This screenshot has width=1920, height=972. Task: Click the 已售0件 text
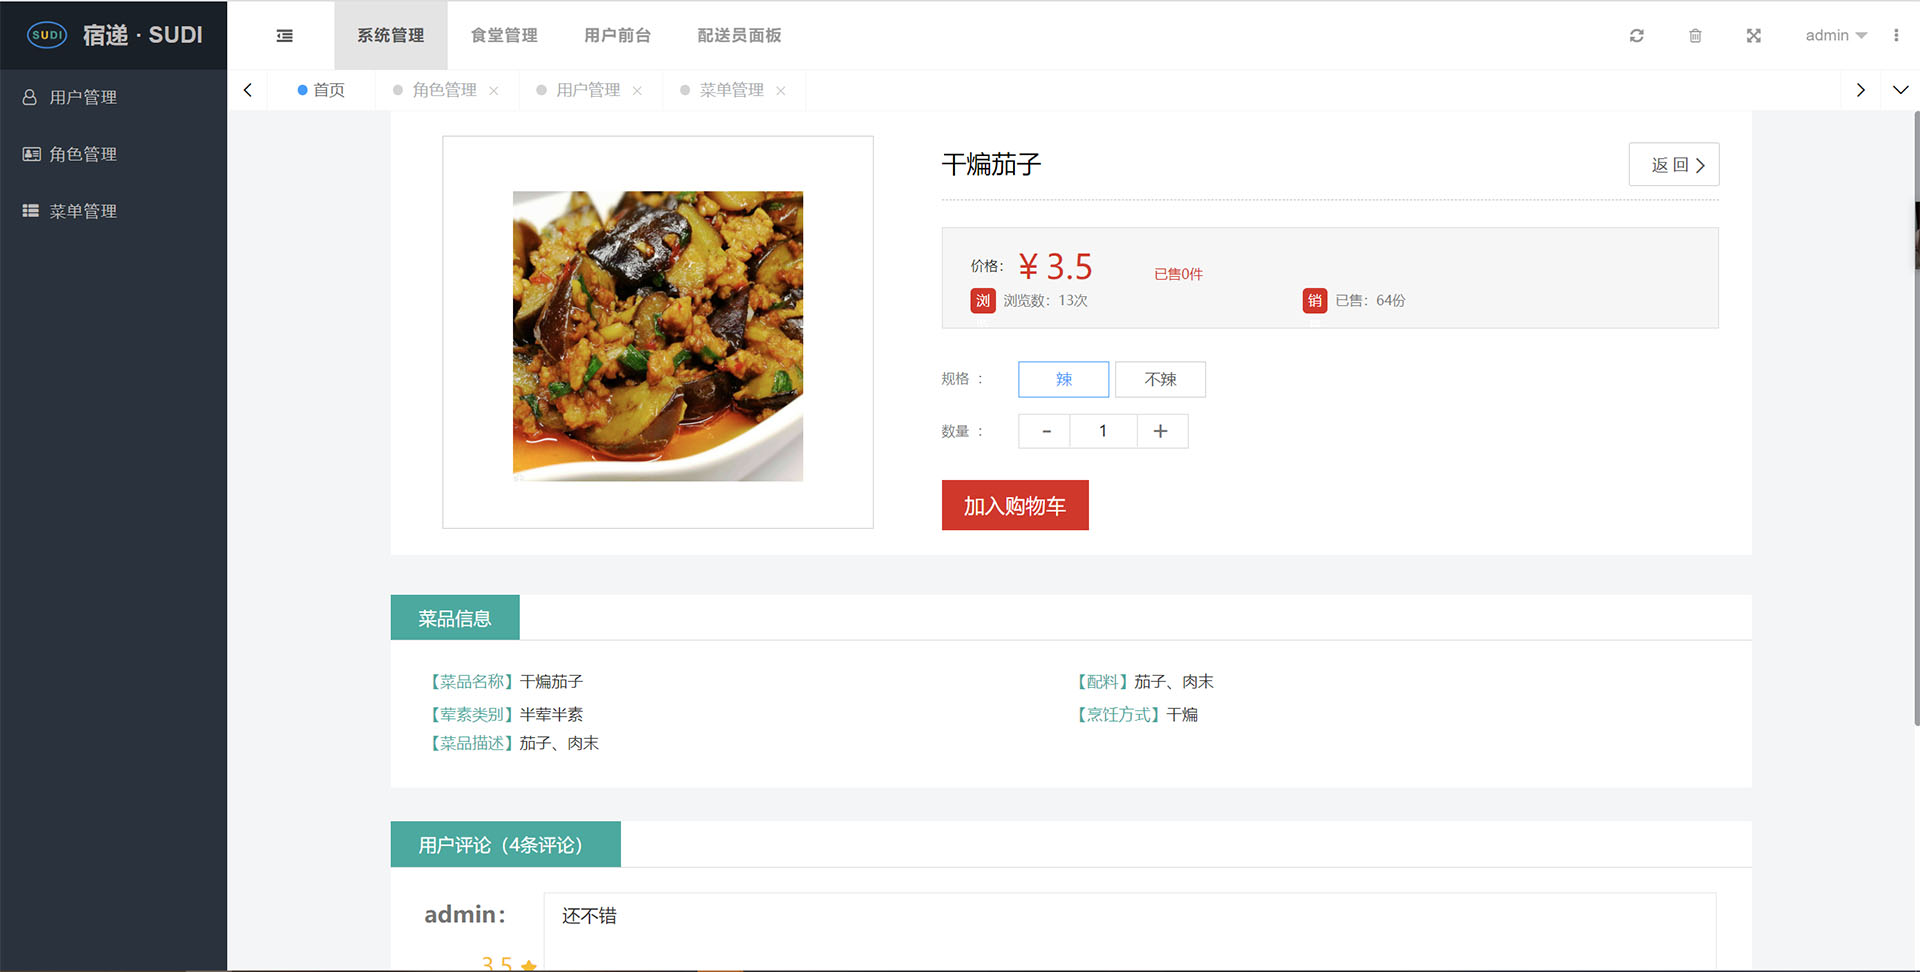(1178, 274)
